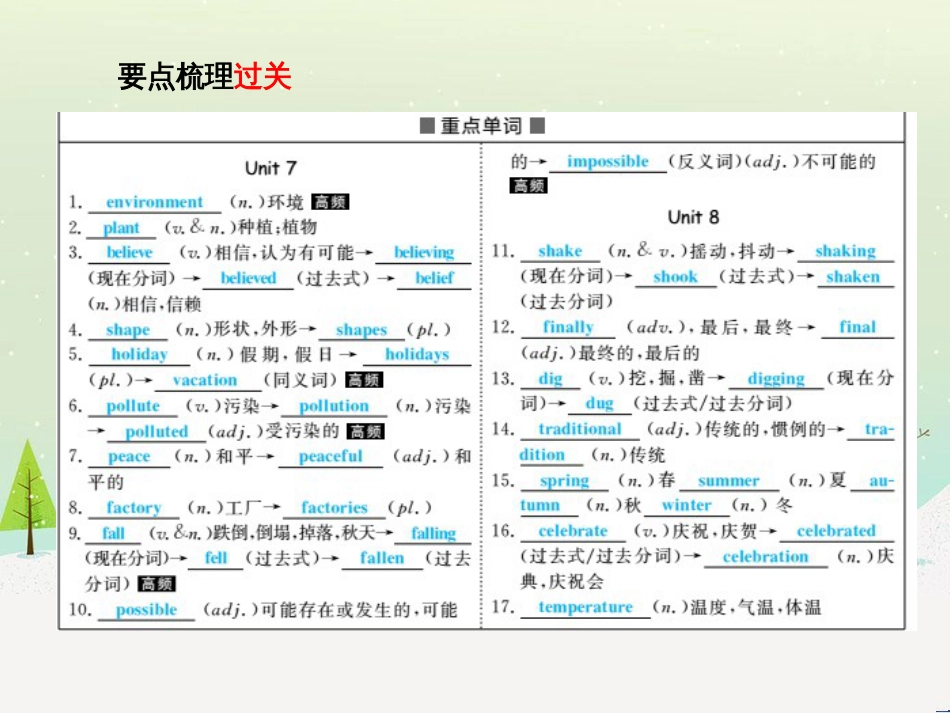
Task: Click the word environment
Action: [x=154, y=202]
